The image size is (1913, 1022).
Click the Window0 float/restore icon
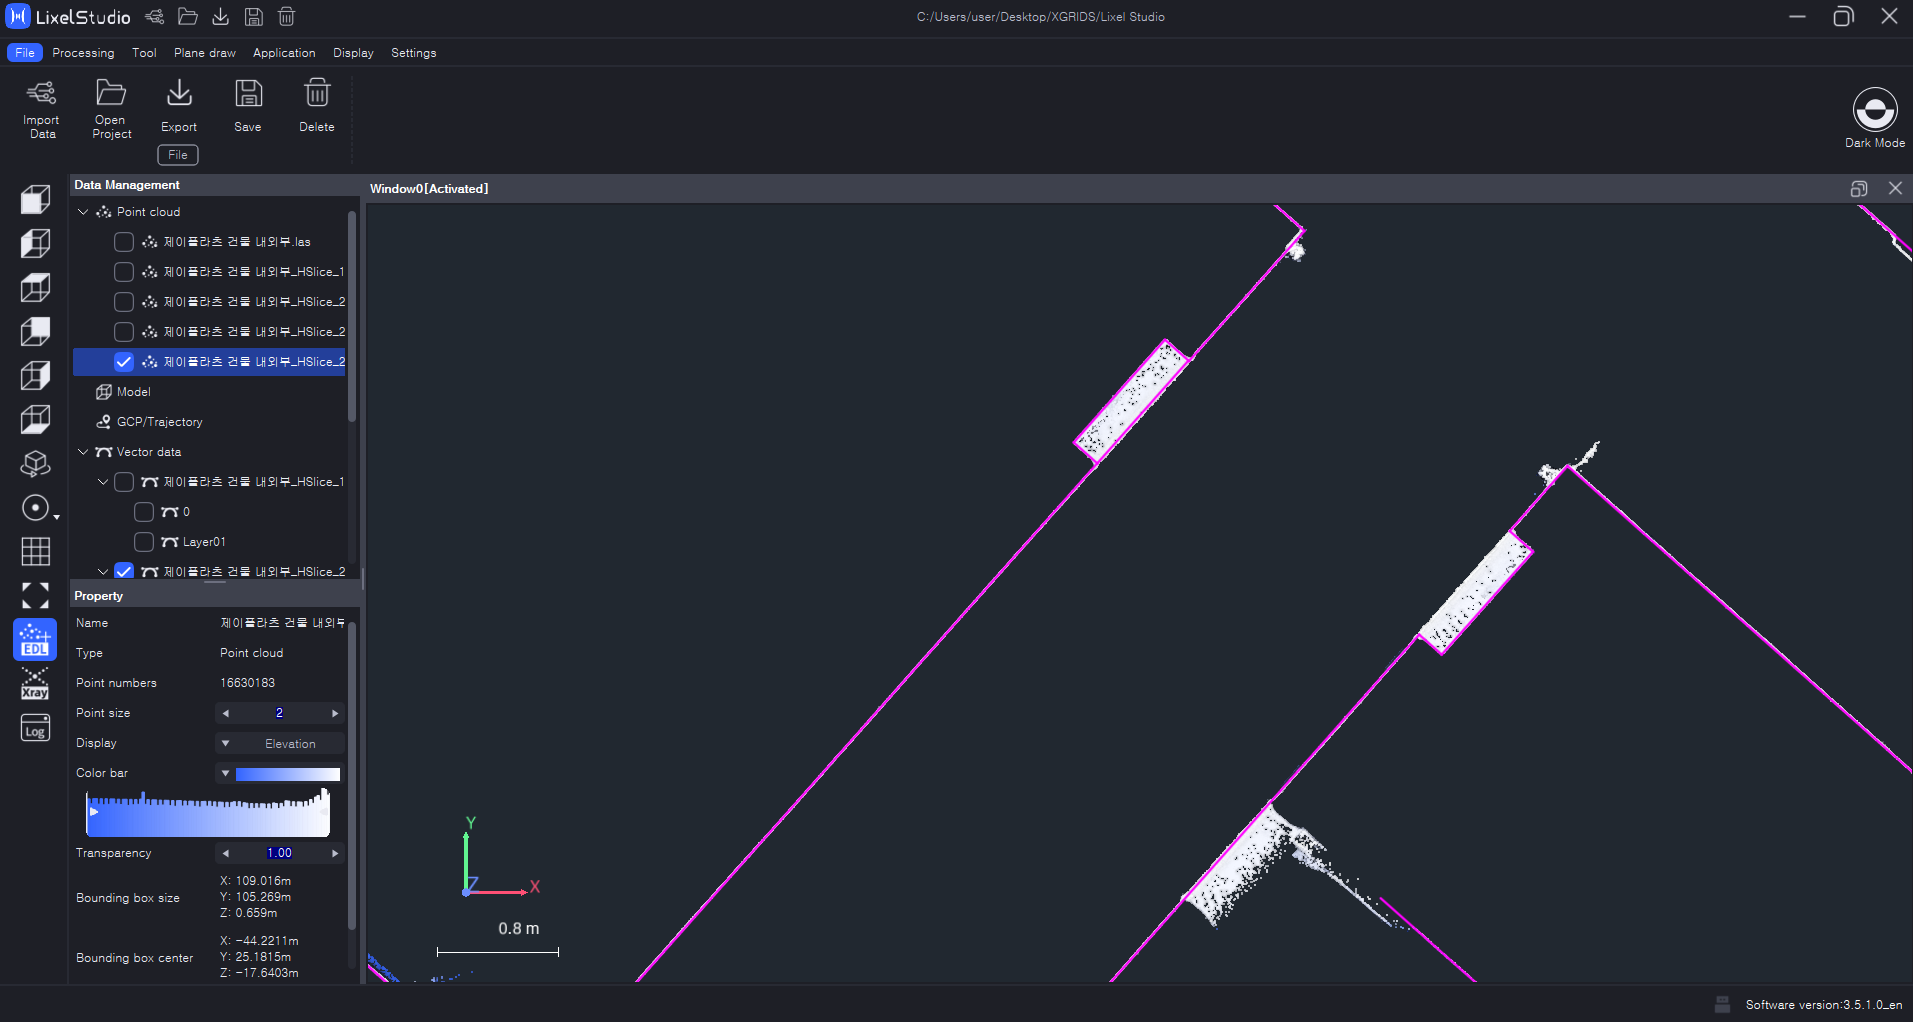[1859, 189]
